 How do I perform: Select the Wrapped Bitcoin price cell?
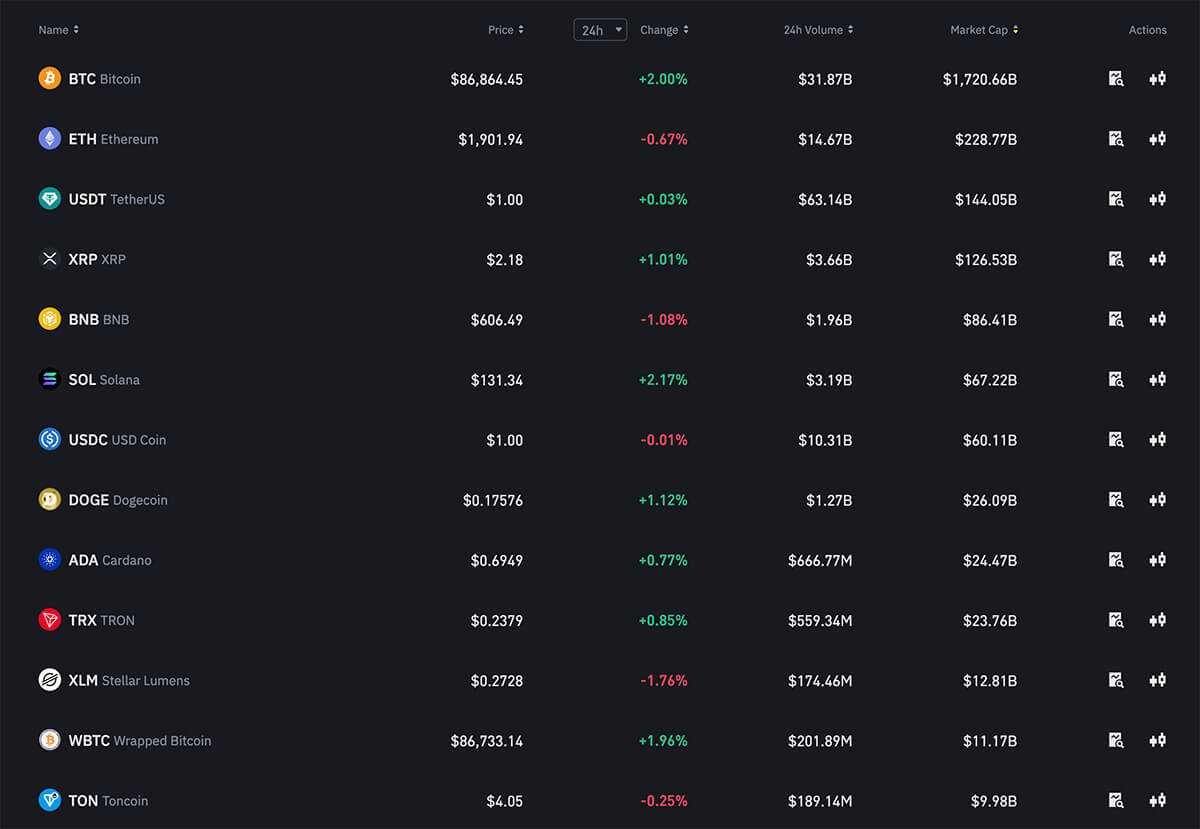486,741
